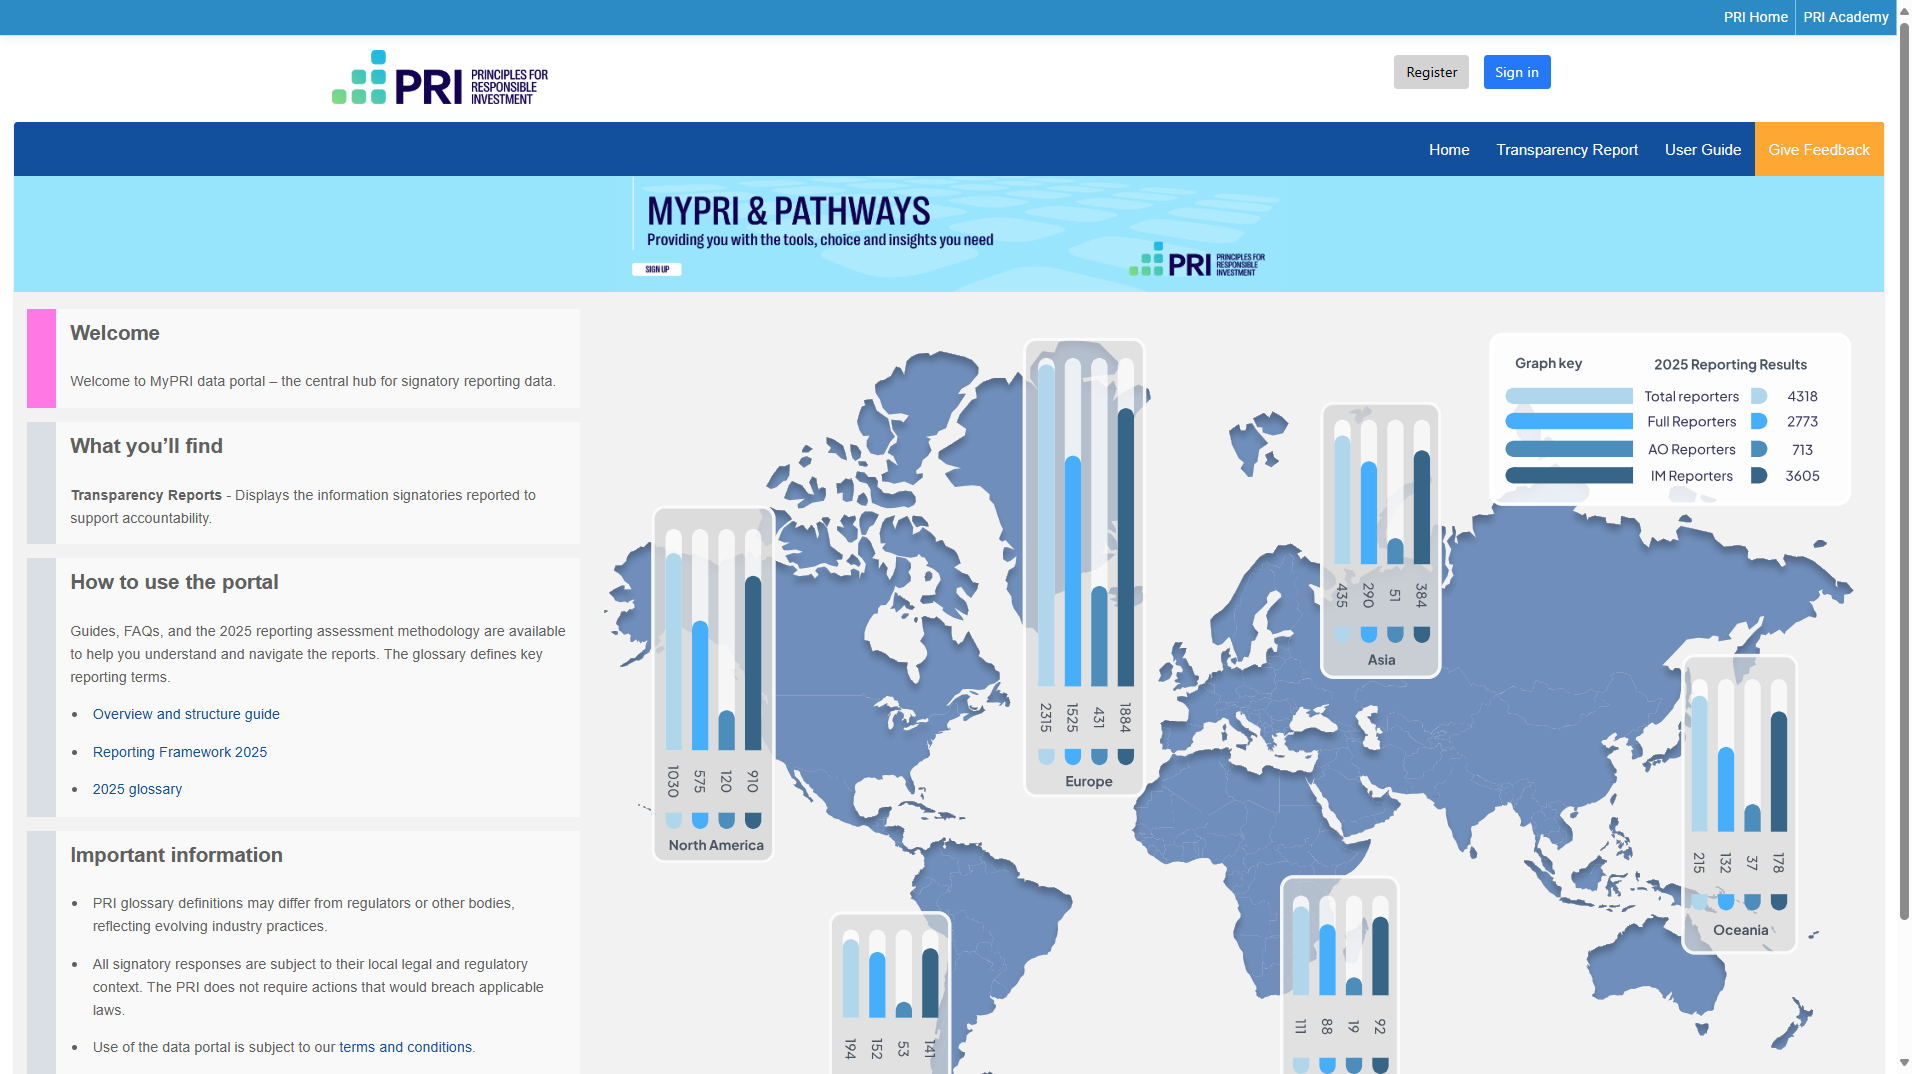
Task: Click the PRI logo in the header
Action: pyautogui.click(x=440, y=78)
